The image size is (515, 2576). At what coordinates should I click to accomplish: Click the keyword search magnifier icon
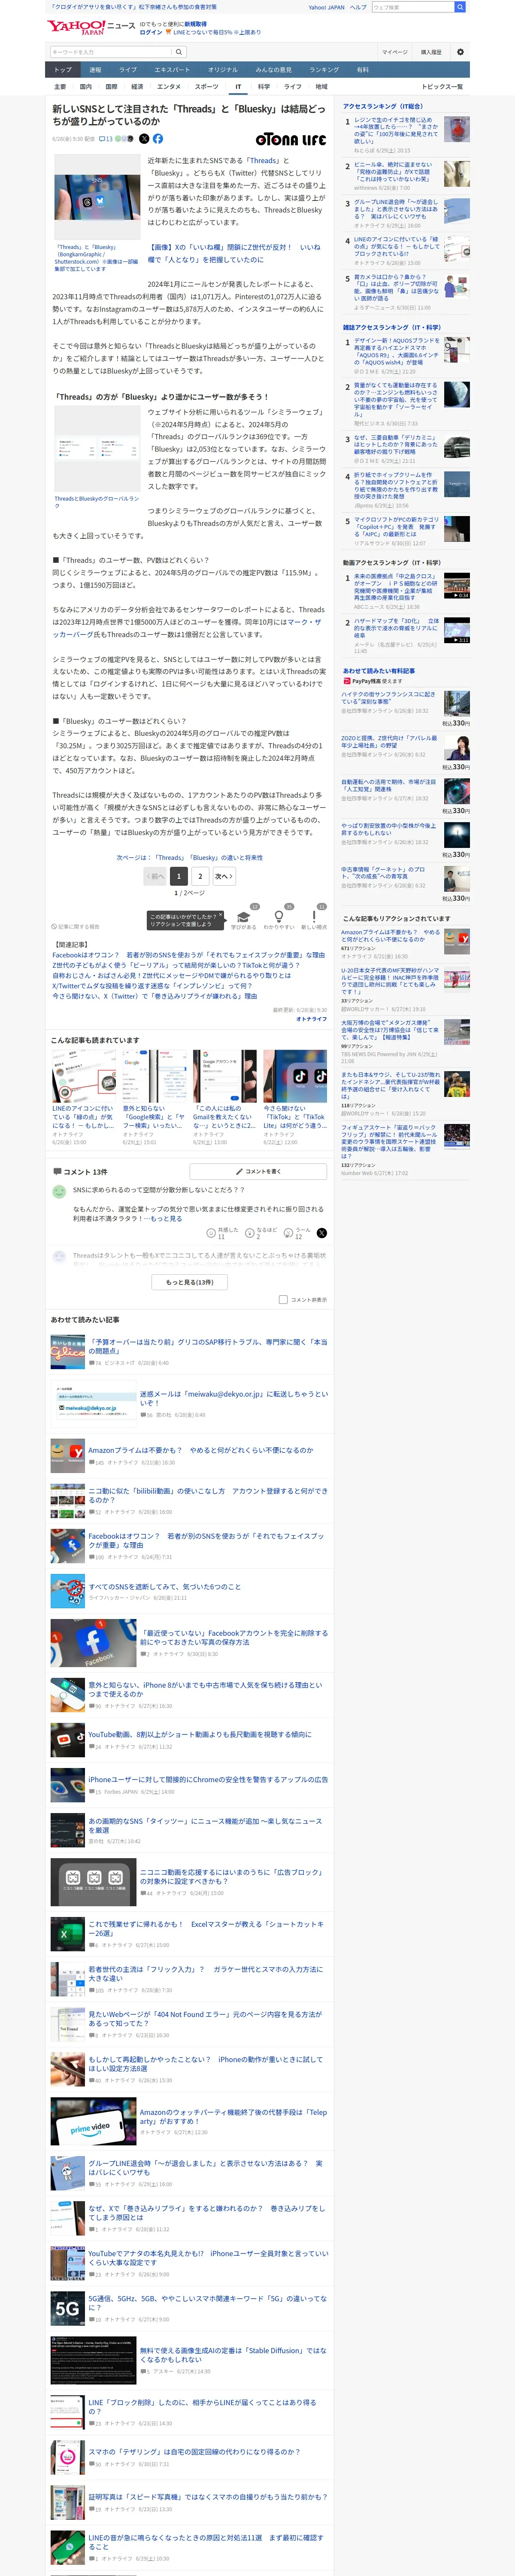[178, 52]
